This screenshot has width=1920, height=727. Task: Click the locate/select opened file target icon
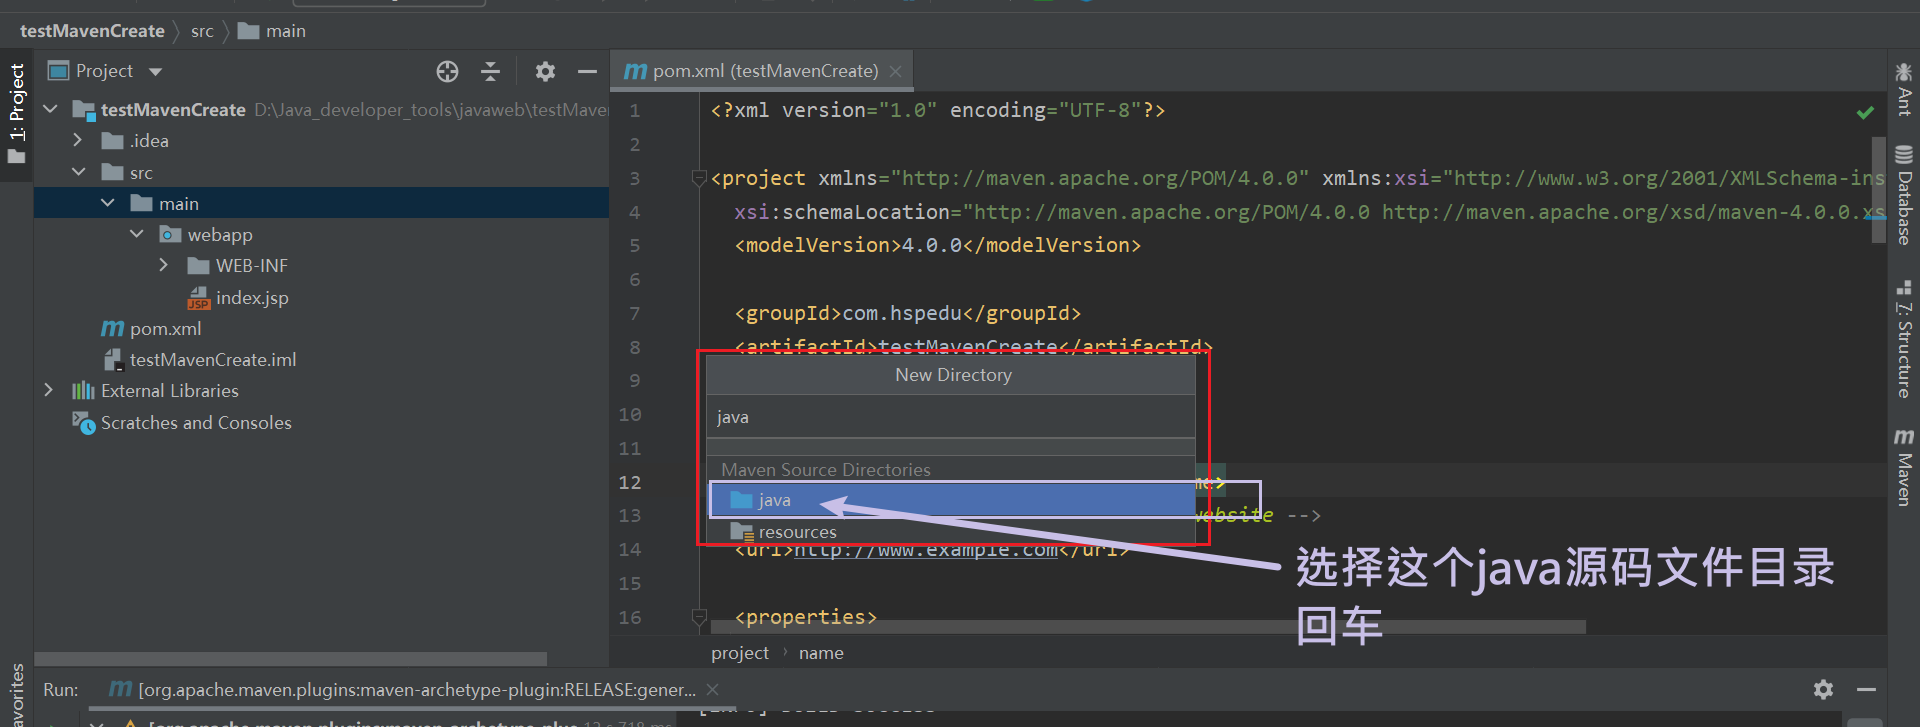(x=447, y=71)
